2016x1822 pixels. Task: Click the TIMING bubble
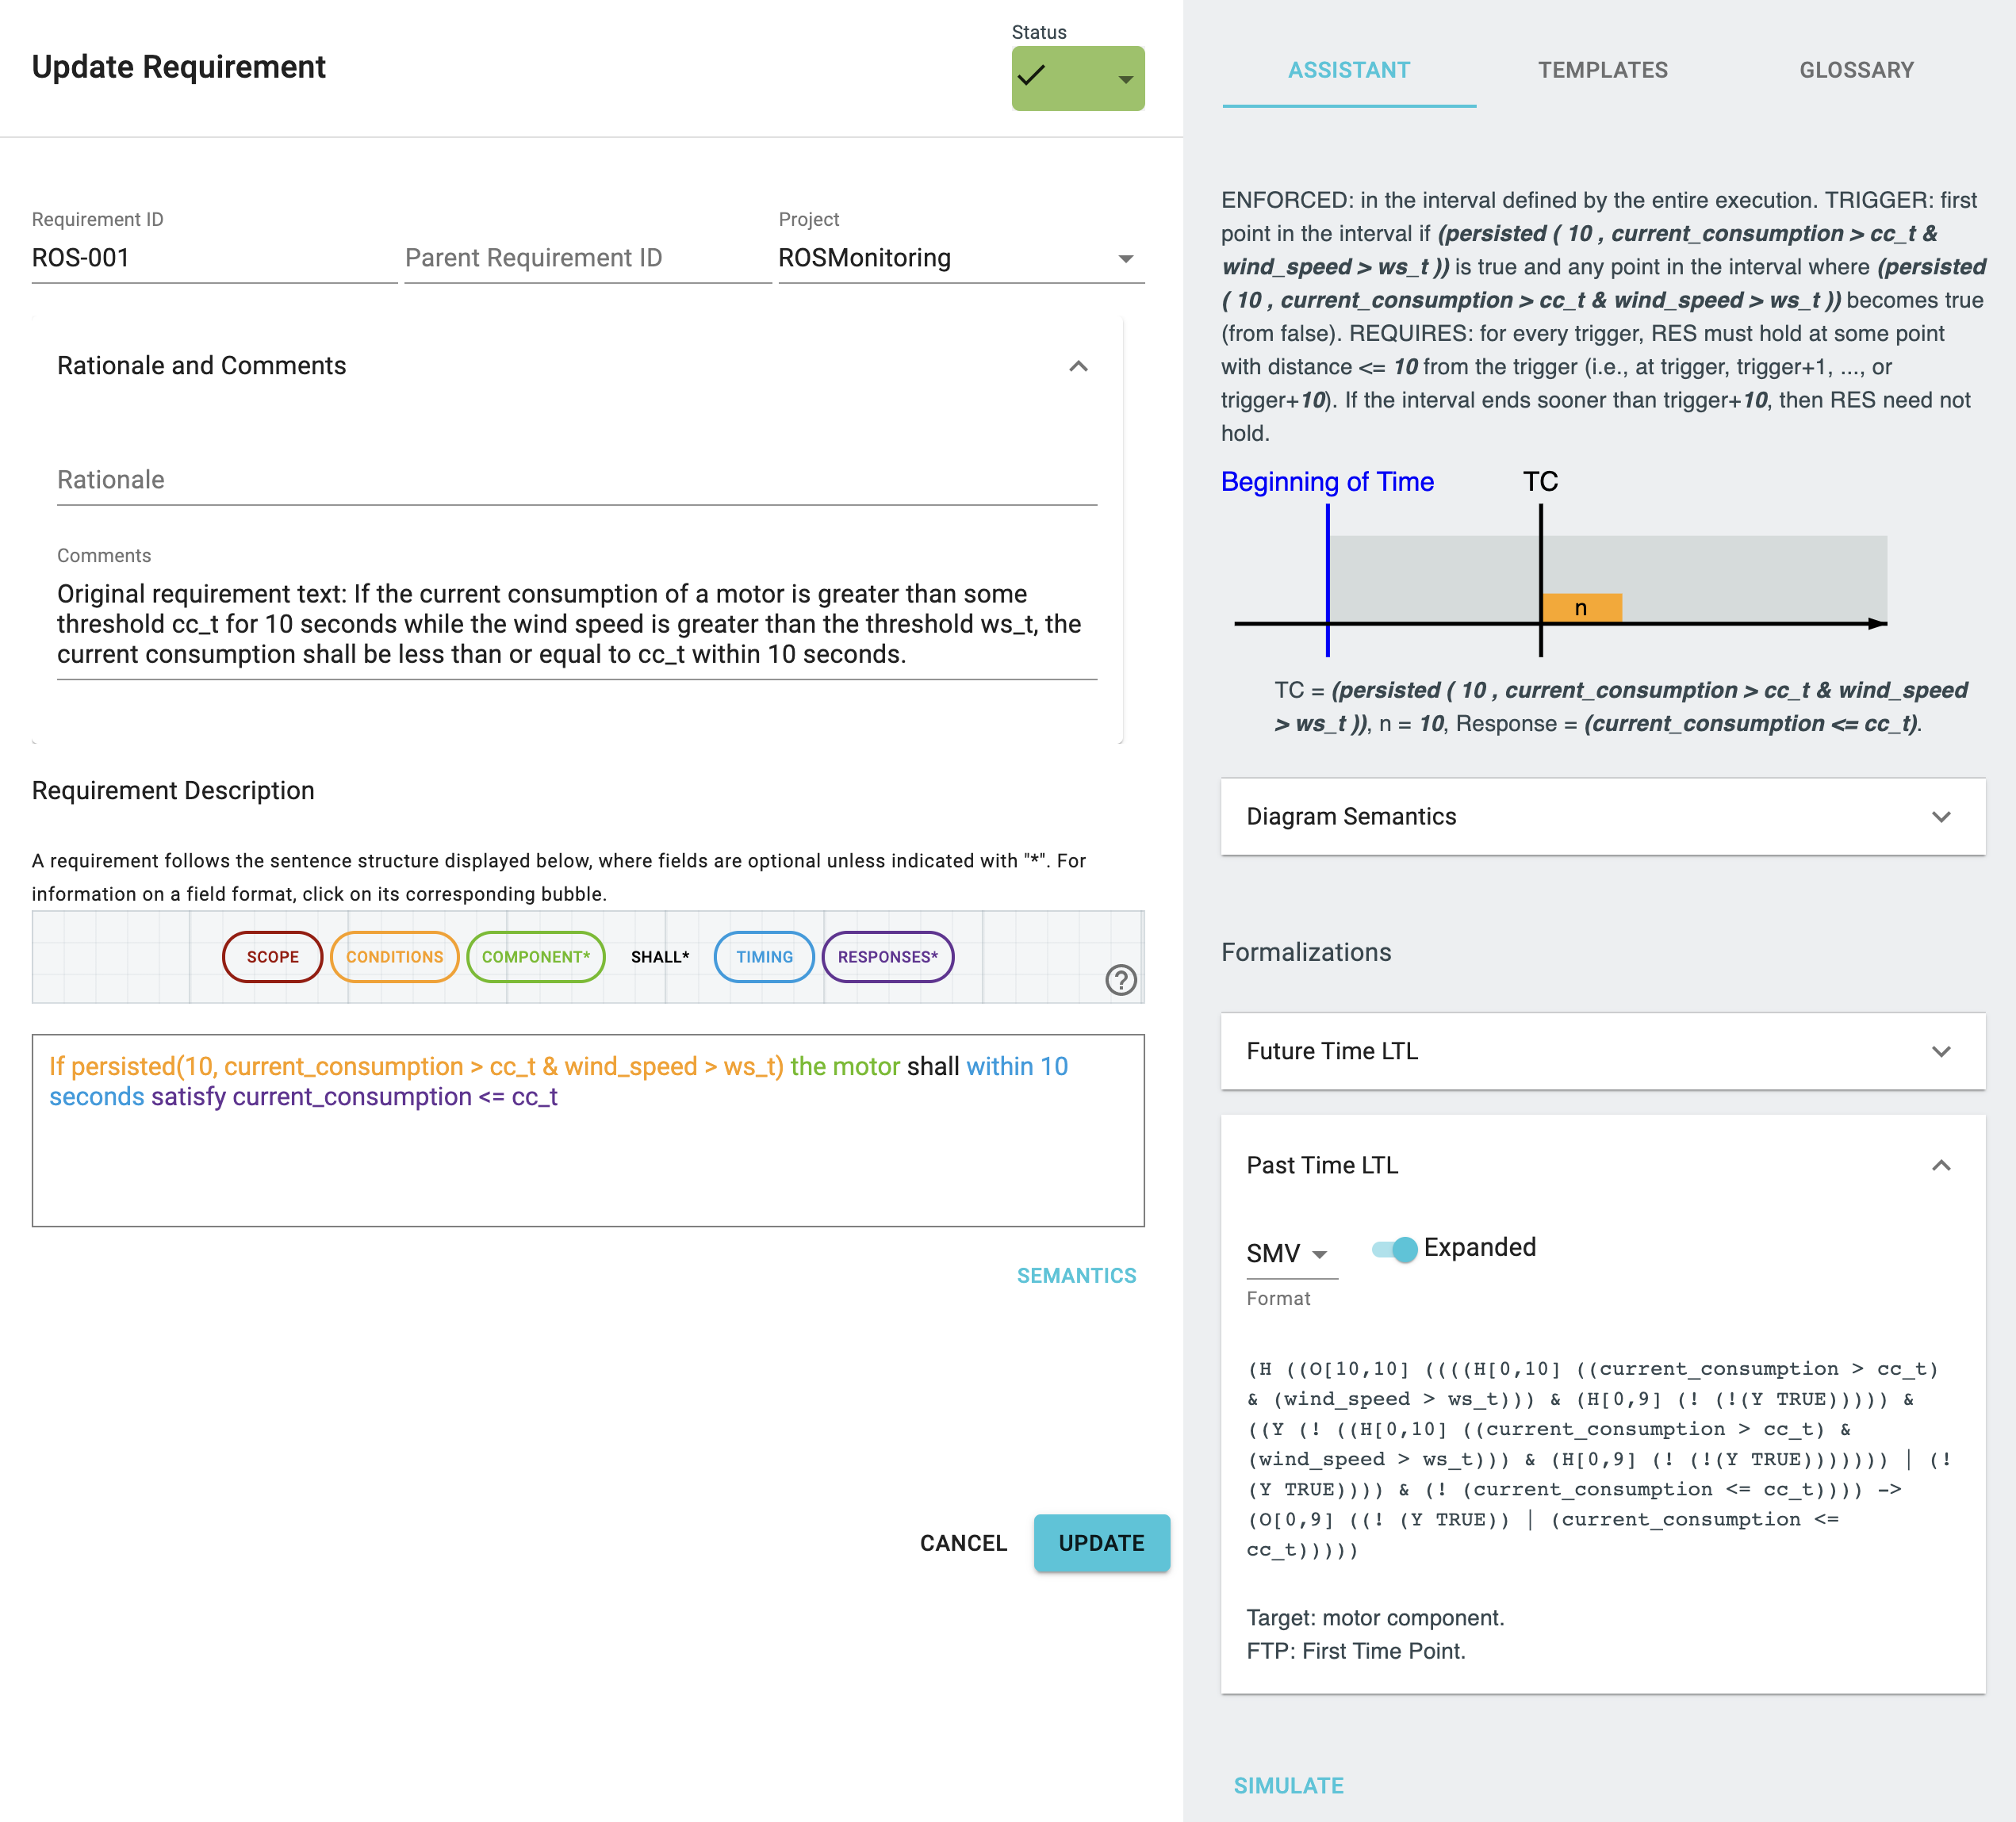[764, 957]
